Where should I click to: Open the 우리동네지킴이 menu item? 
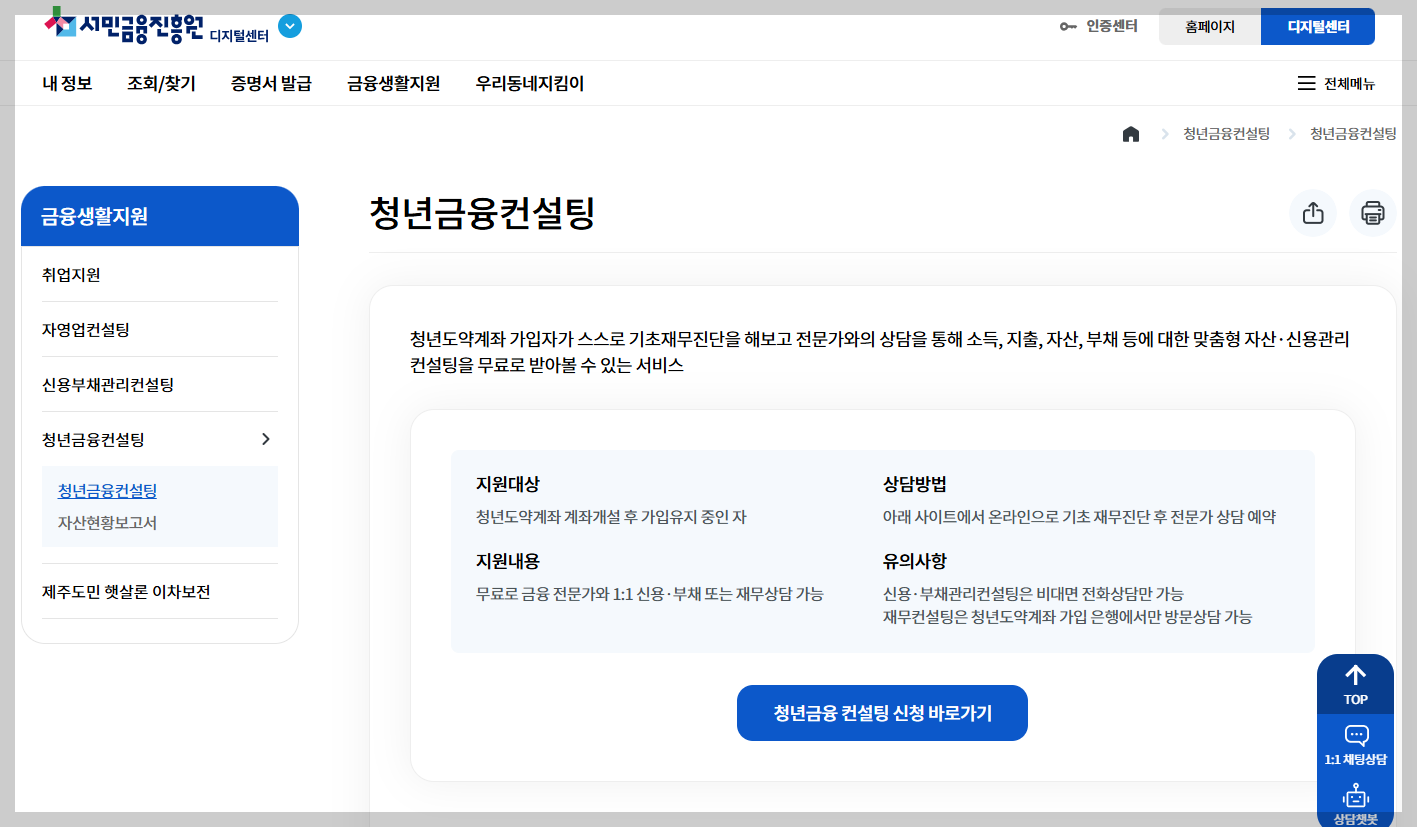pyautogui.click(x=531, y=83)
